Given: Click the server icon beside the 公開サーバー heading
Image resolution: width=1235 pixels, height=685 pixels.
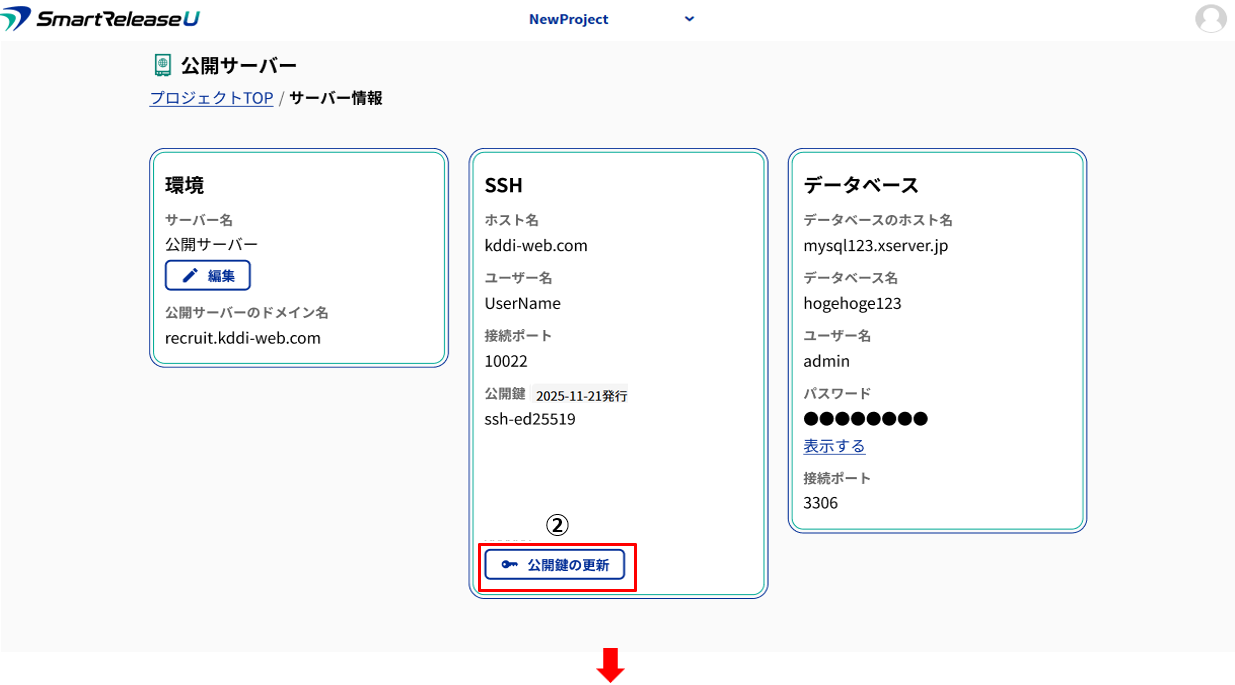Looking at the screenshot, I should (x=162, y=66).
